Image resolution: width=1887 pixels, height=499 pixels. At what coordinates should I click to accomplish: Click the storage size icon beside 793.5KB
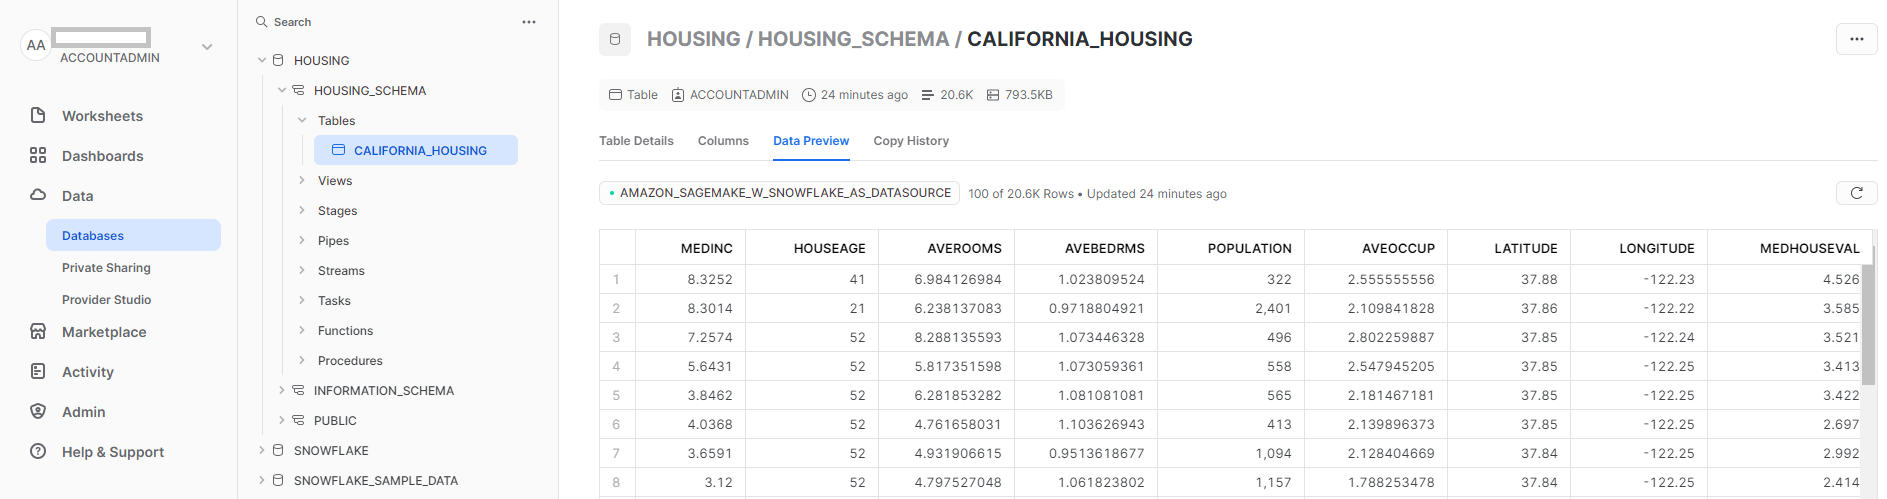pyautogui.click(x=993, y=95)
